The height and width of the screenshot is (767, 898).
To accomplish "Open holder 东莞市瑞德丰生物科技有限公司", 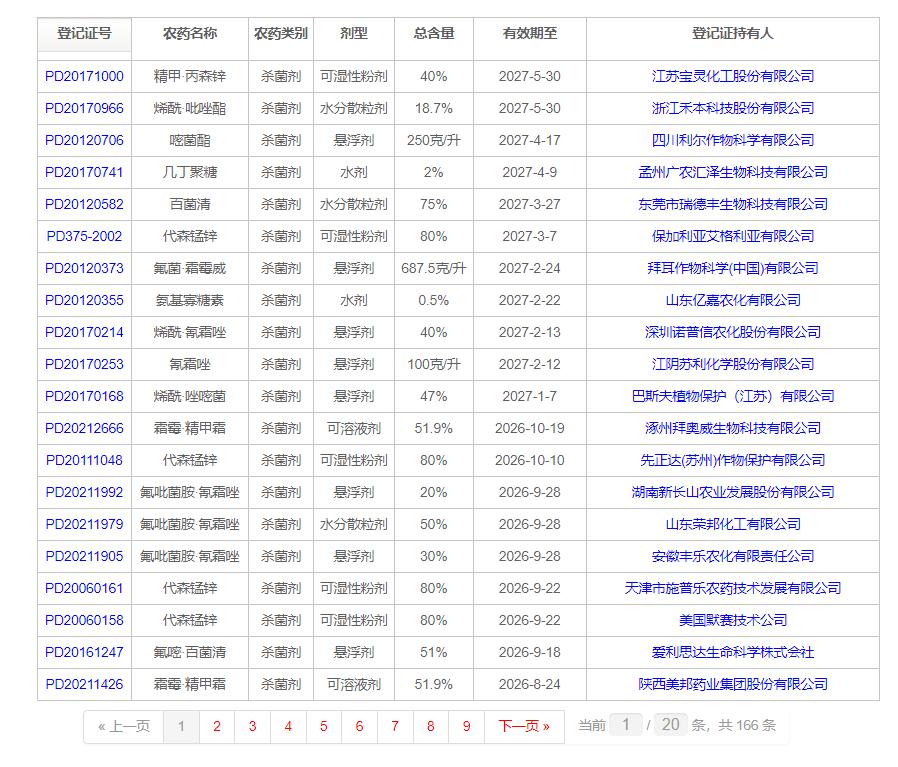I will coord(733,204).
